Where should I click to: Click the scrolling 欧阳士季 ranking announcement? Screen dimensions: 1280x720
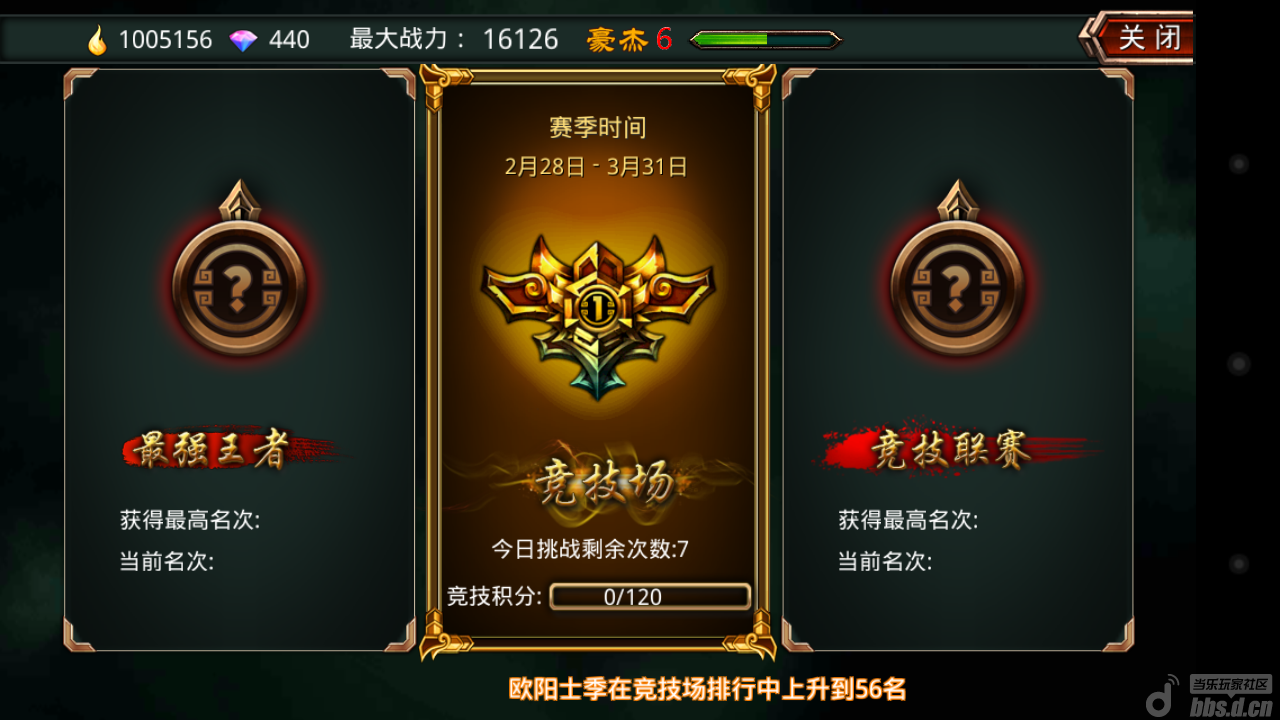point(708,689)
